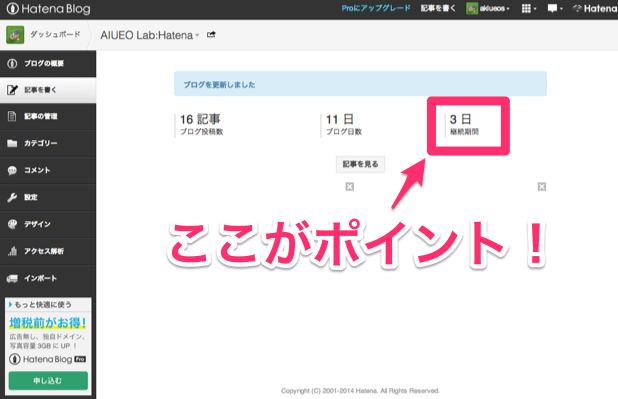Image resolution: width=618 pixels, height=399 pixels.
Task: Click the pencil write-entry sidebar icon
Action: click(12, 90)
